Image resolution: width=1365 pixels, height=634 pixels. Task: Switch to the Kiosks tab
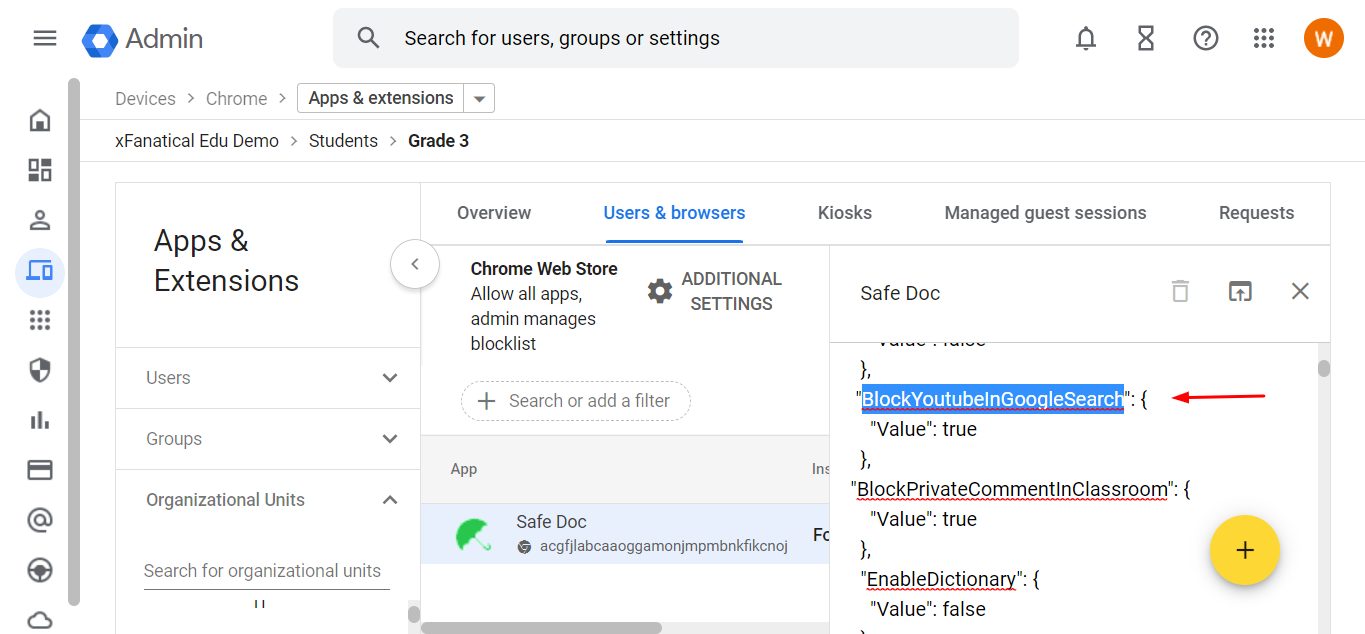[x=844, y=212]
